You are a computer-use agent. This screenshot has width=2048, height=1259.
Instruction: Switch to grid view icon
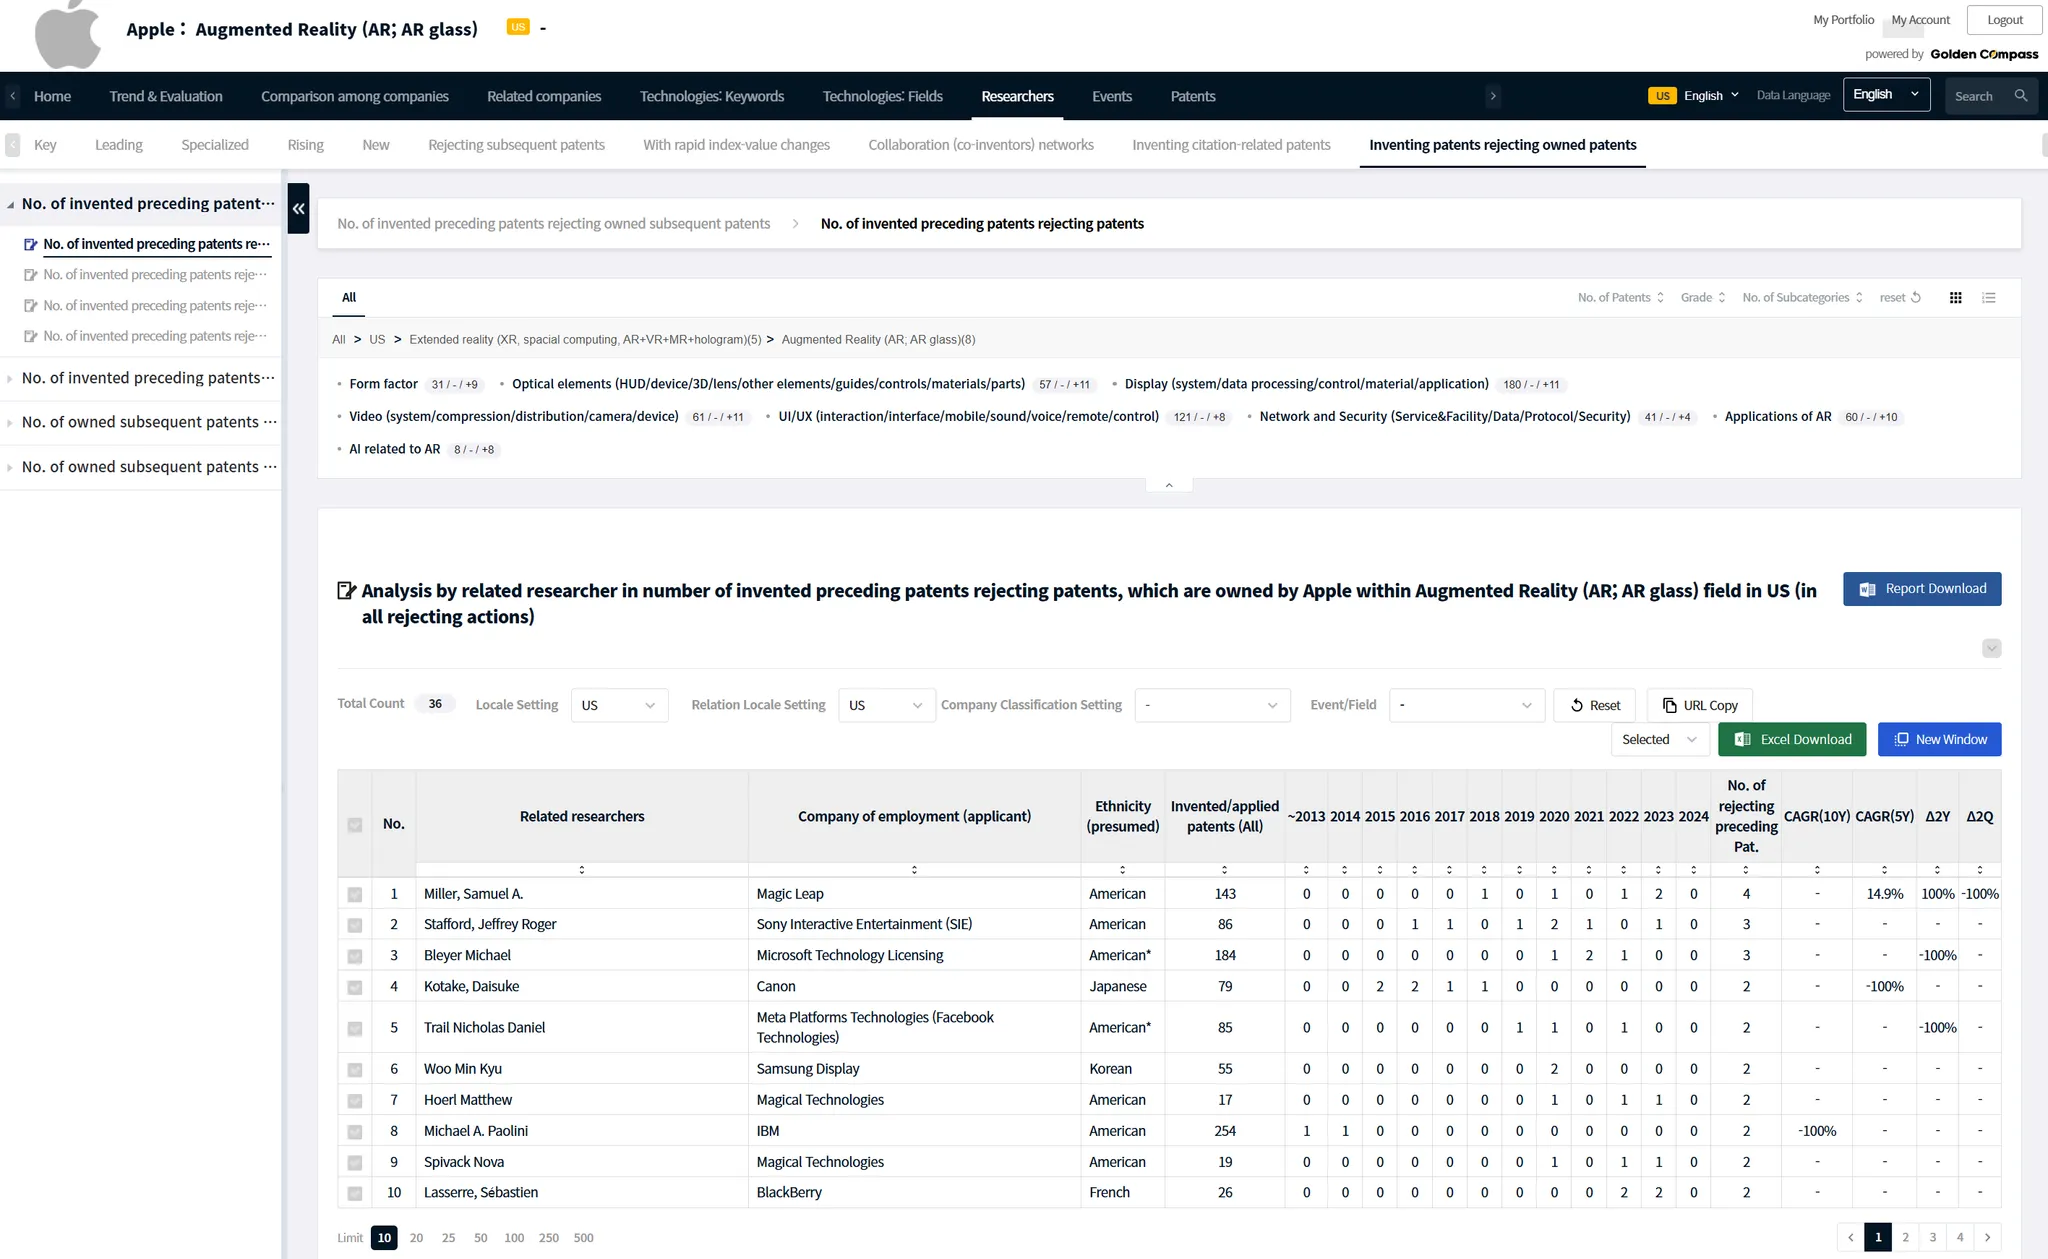(1955, 297)
